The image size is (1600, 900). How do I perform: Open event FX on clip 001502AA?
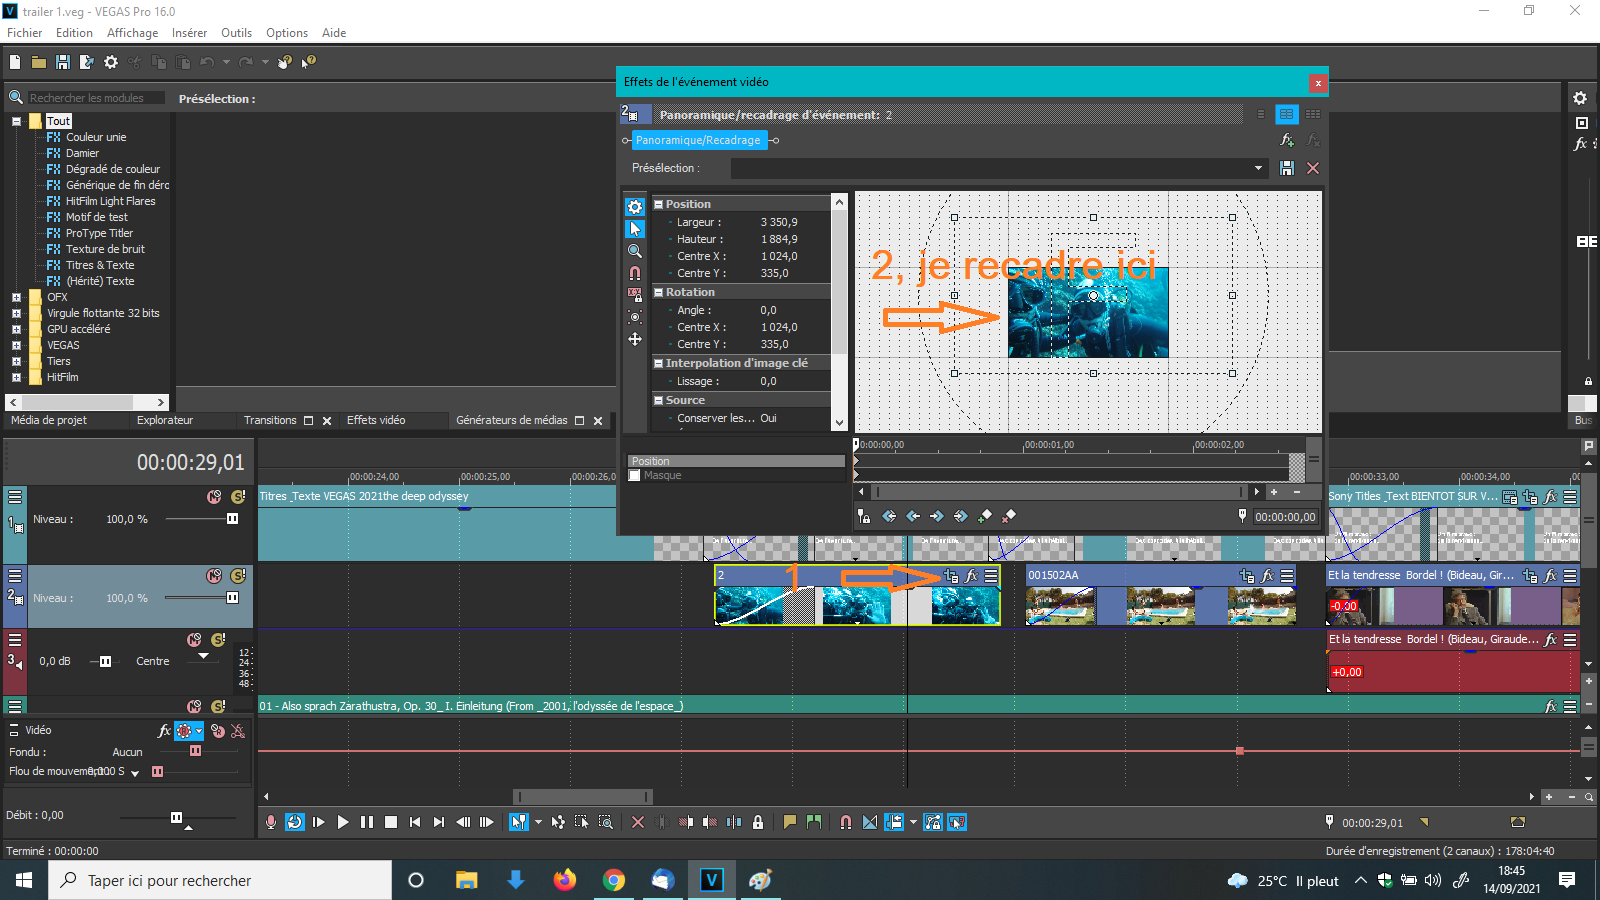1267,576
